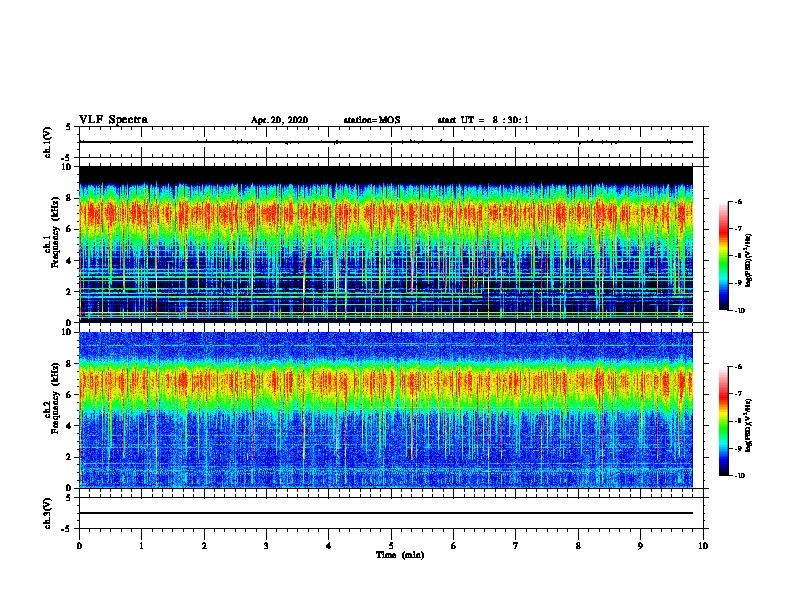
Task: Click the ch.1 spectrogram color bar
Action: tap(723, 256)
